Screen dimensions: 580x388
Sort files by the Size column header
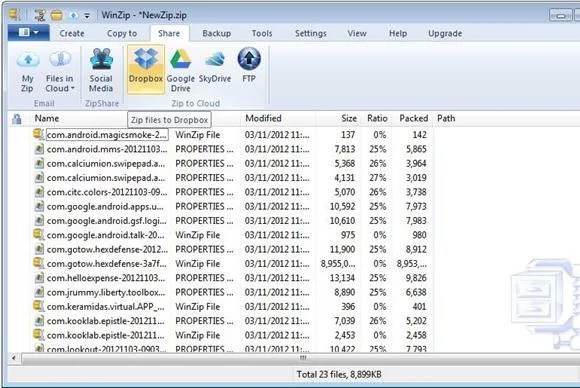point(349,118)
